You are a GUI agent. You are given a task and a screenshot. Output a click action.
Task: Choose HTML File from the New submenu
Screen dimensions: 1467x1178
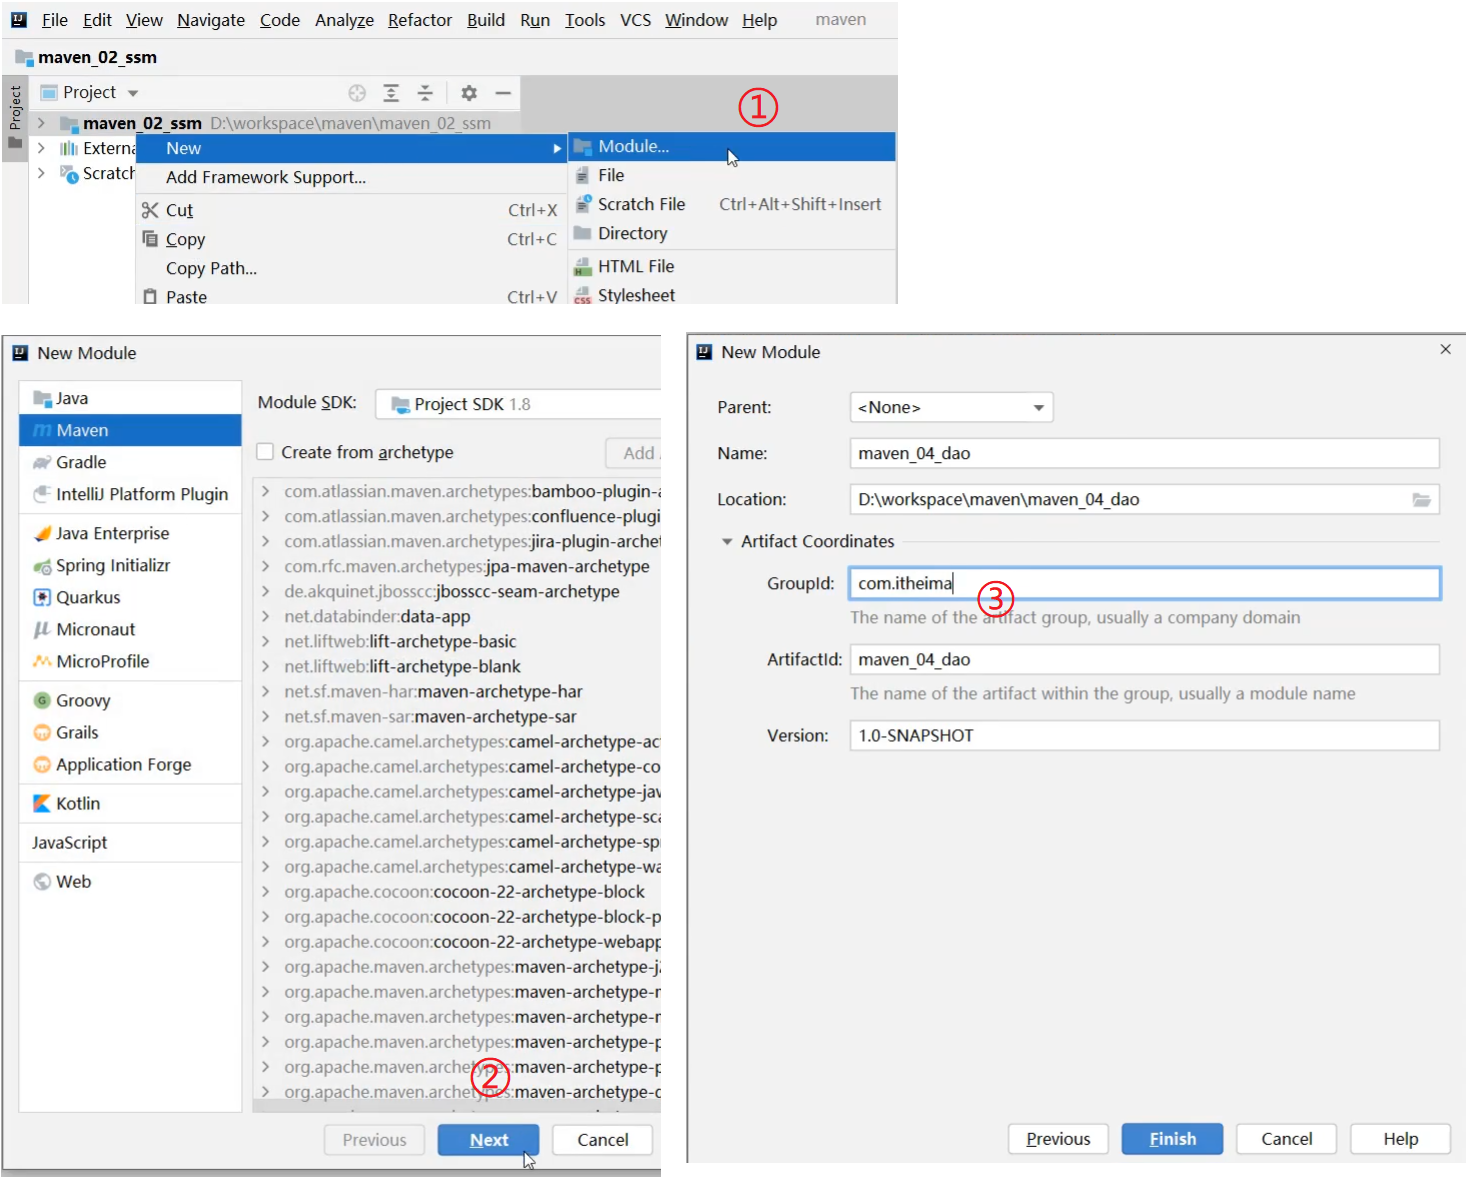[x=732, y=266]
